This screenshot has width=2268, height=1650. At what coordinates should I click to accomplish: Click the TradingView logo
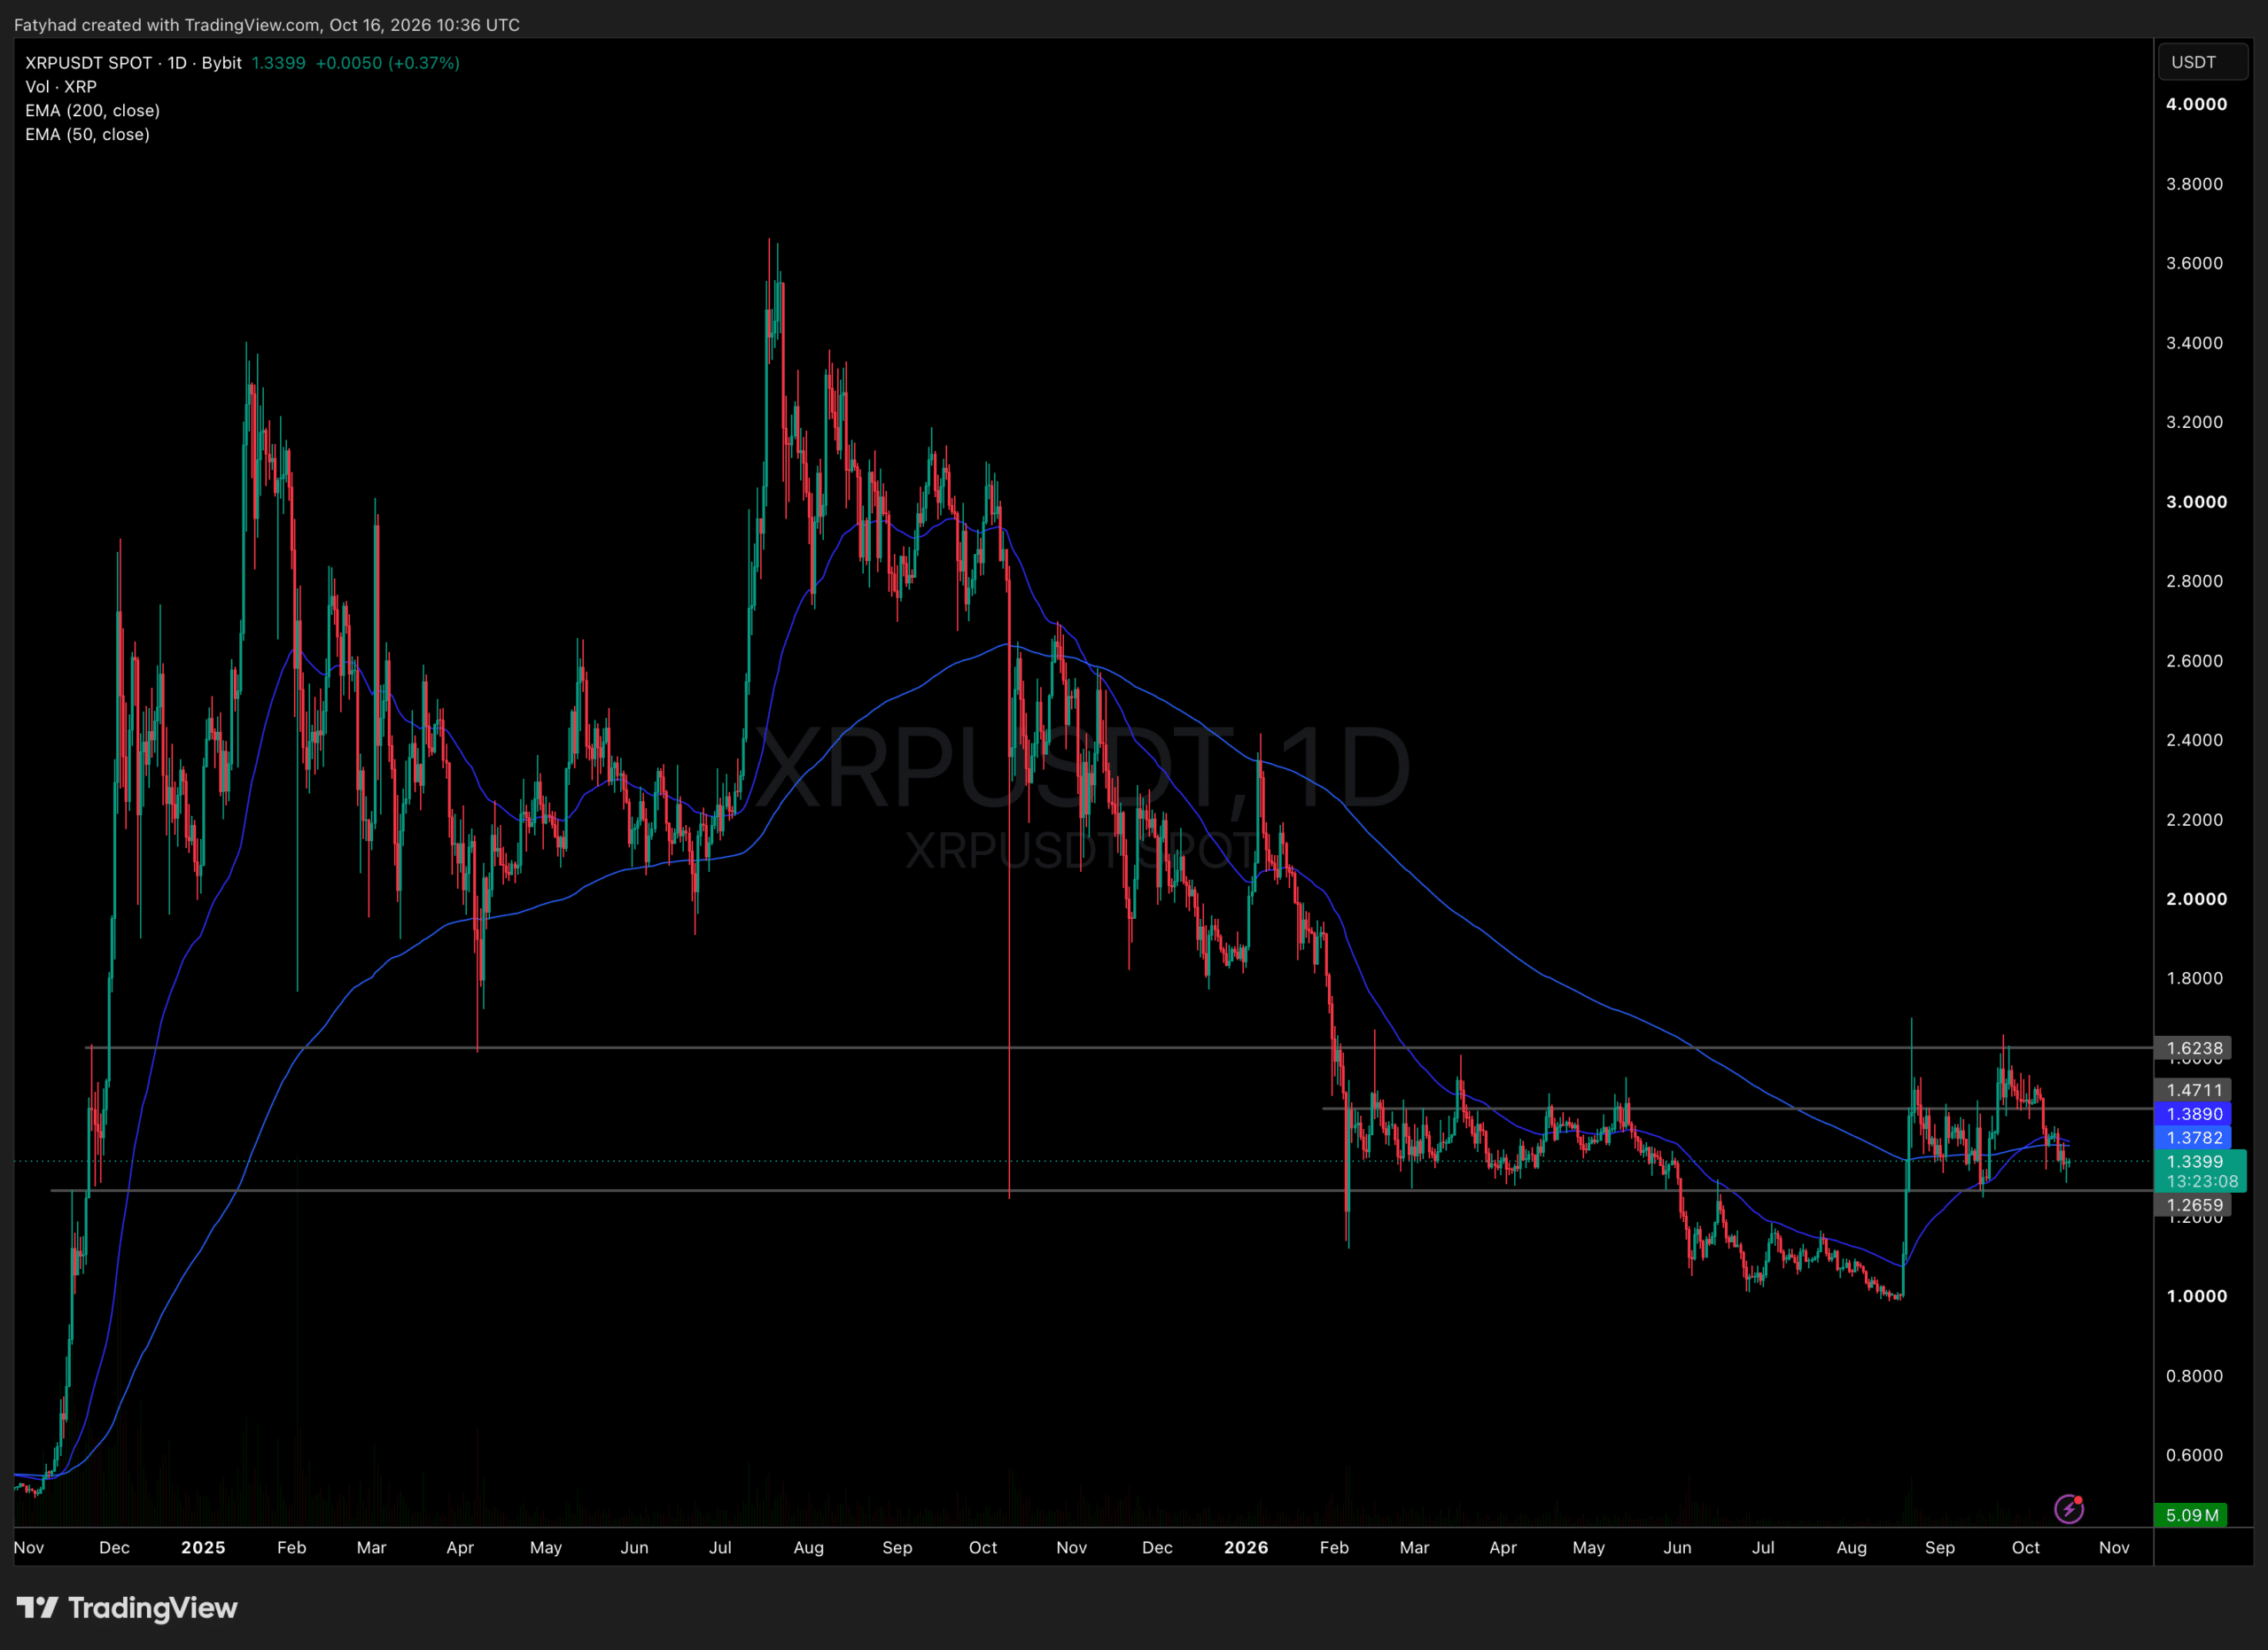point(127,1608)
